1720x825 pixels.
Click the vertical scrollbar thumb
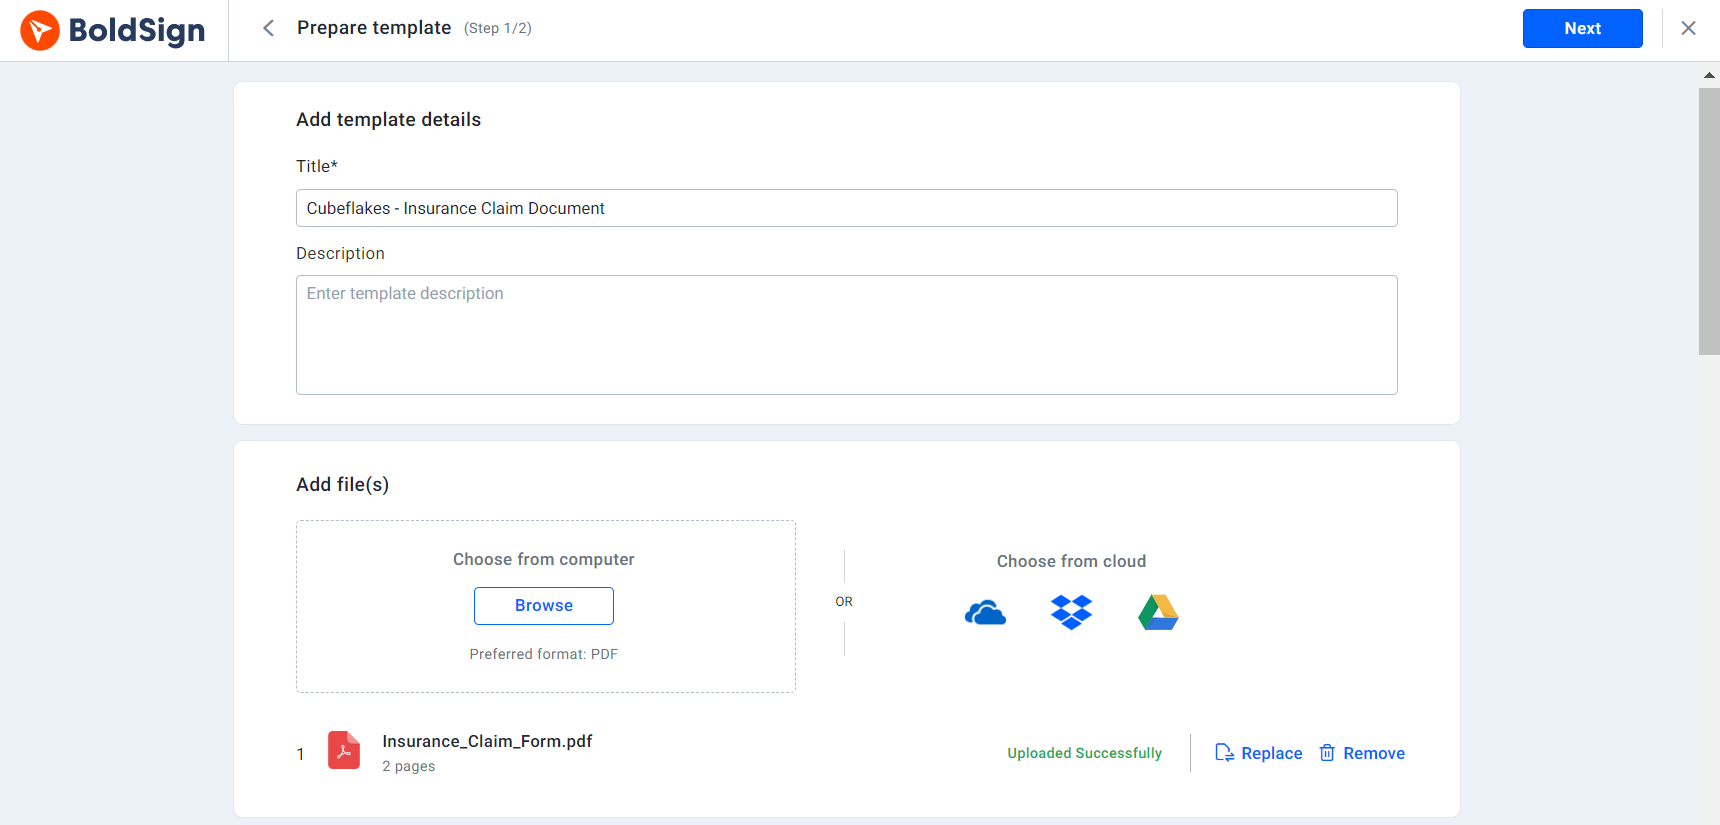(1709, 221)
